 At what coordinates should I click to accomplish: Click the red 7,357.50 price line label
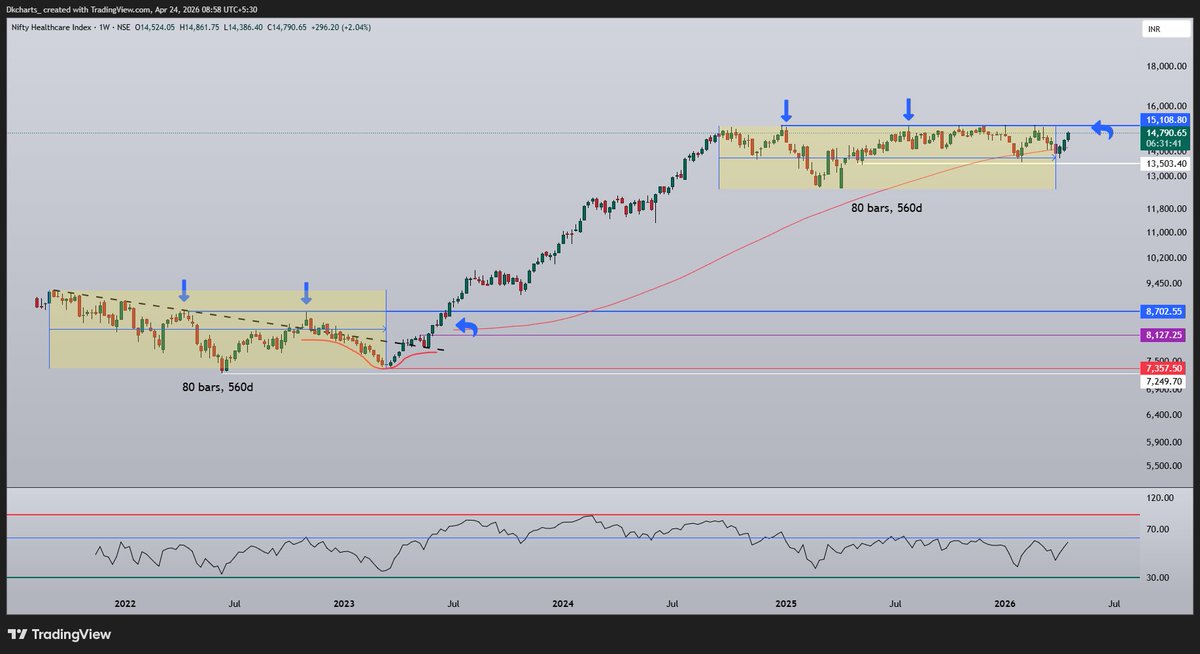tap(1163, 369)
